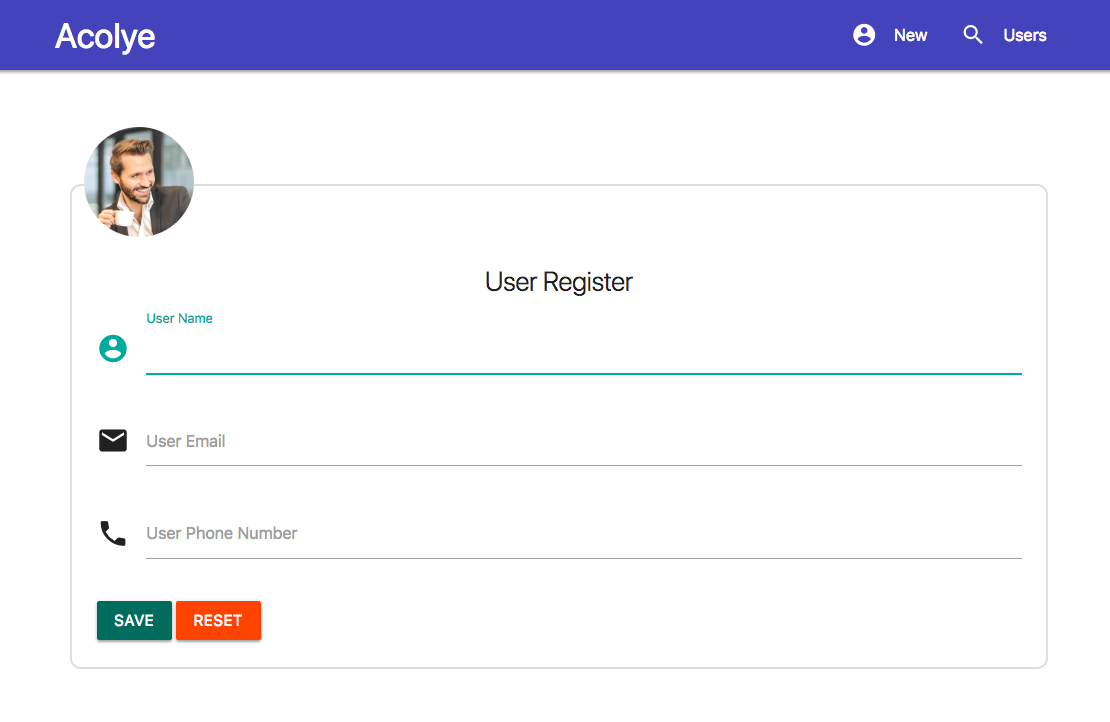Click the phone handset icon

[113, 533]
